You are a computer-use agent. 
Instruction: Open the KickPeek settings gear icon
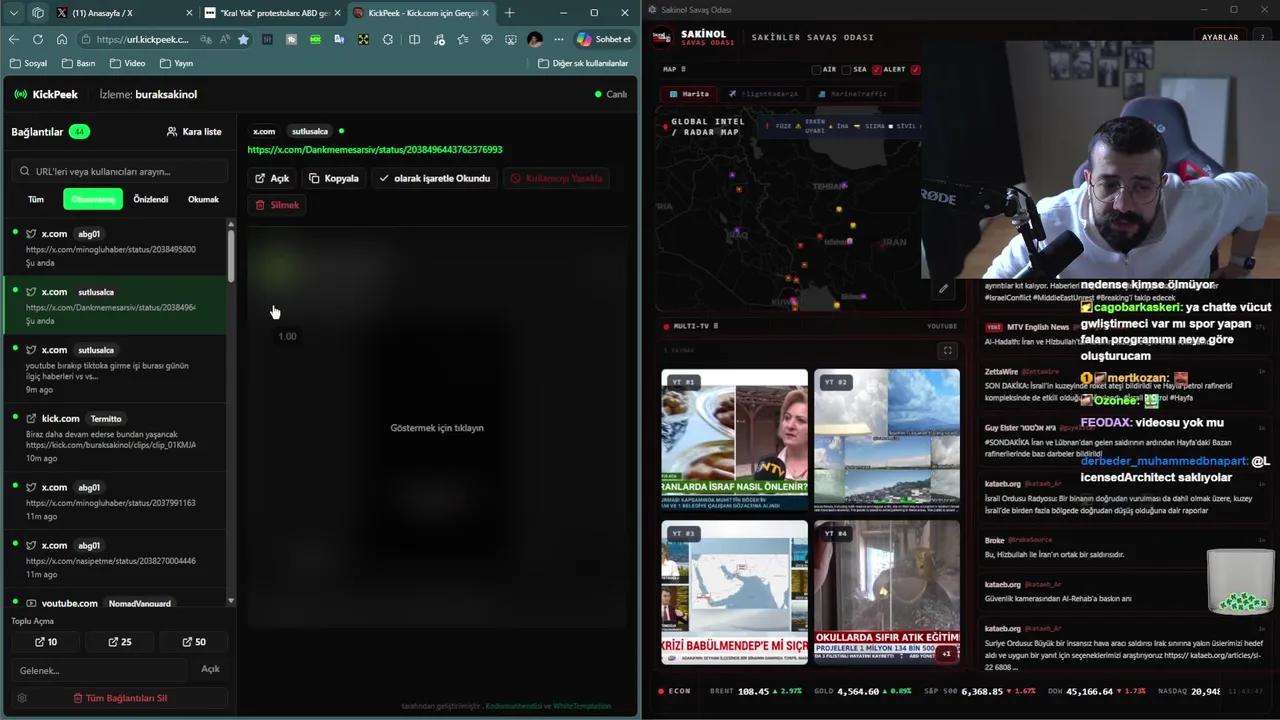click(x=22, y=698)
